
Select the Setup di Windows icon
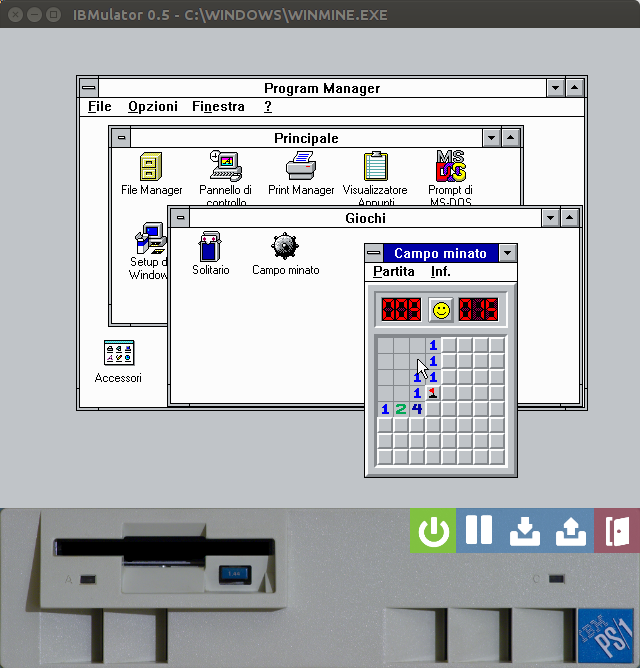tap(151, 238)
